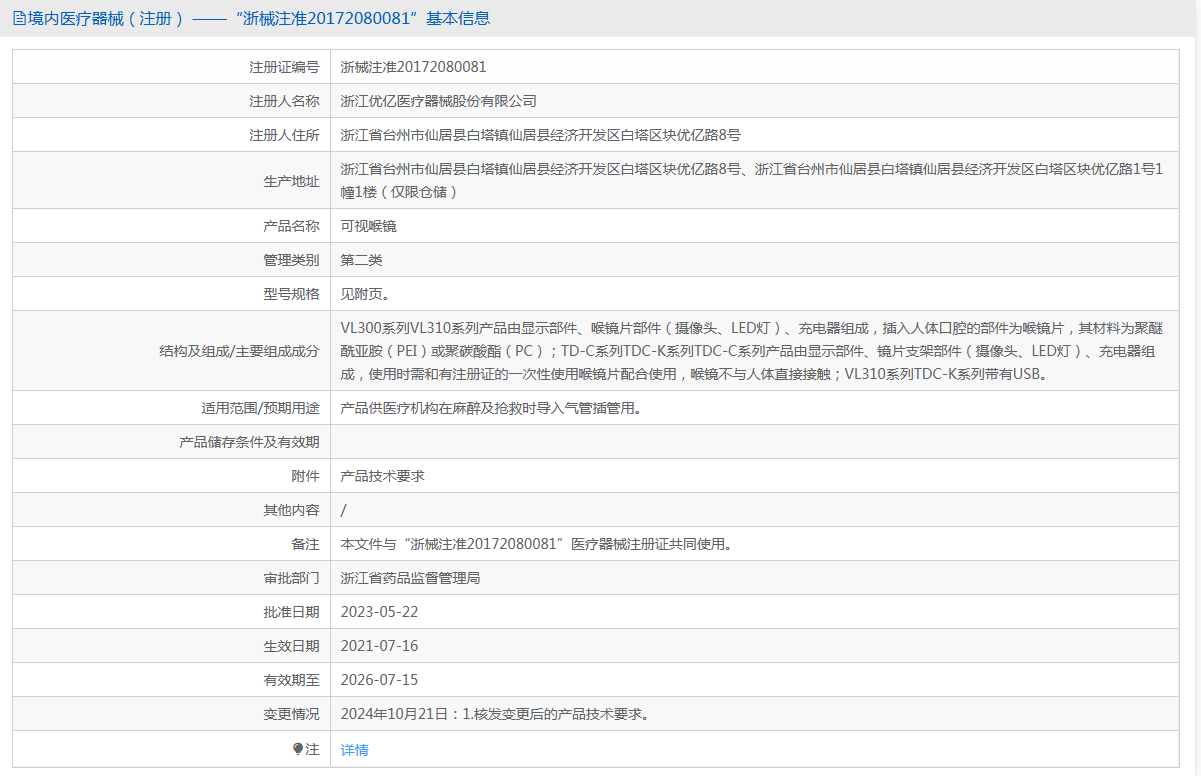Click the 生效日期 label
The image size is (1201, 776).
coord(292,646)
